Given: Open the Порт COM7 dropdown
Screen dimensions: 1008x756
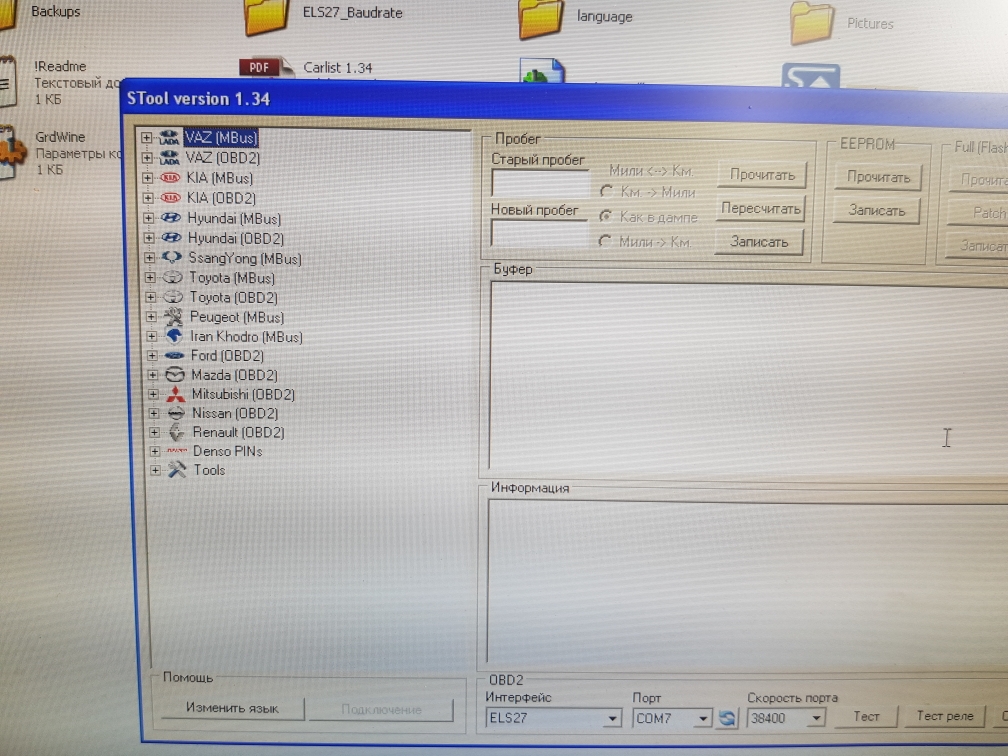Looking at the screenshot, I should [x=704, y=717].
